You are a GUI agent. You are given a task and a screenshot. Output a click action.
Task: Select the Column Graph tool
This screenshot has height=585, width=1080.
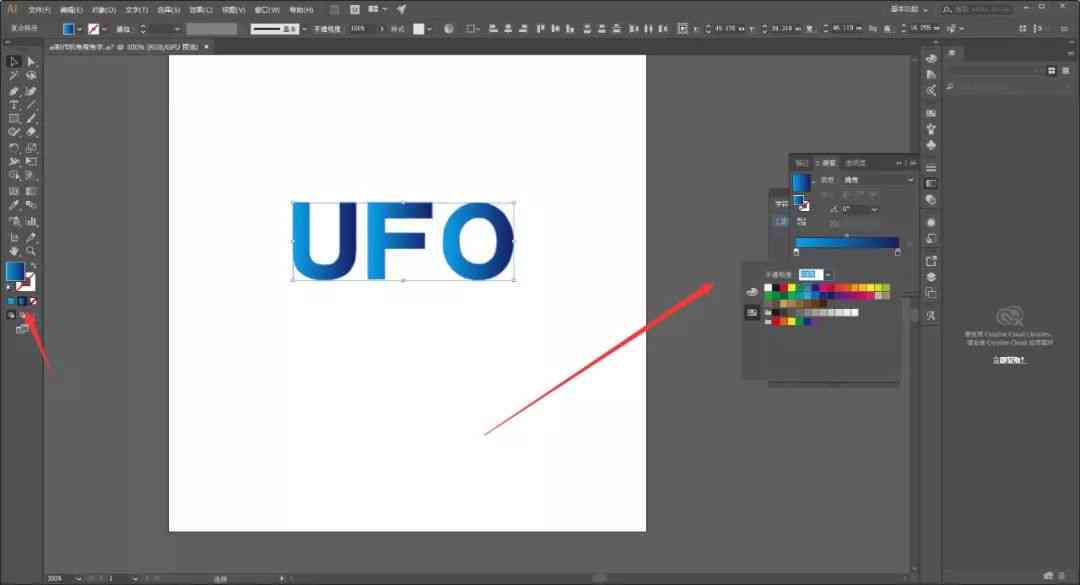(31, 221)
